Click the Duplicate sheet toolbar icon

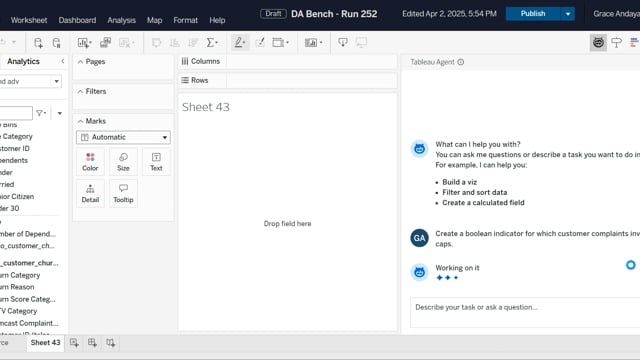pos(106,42)
